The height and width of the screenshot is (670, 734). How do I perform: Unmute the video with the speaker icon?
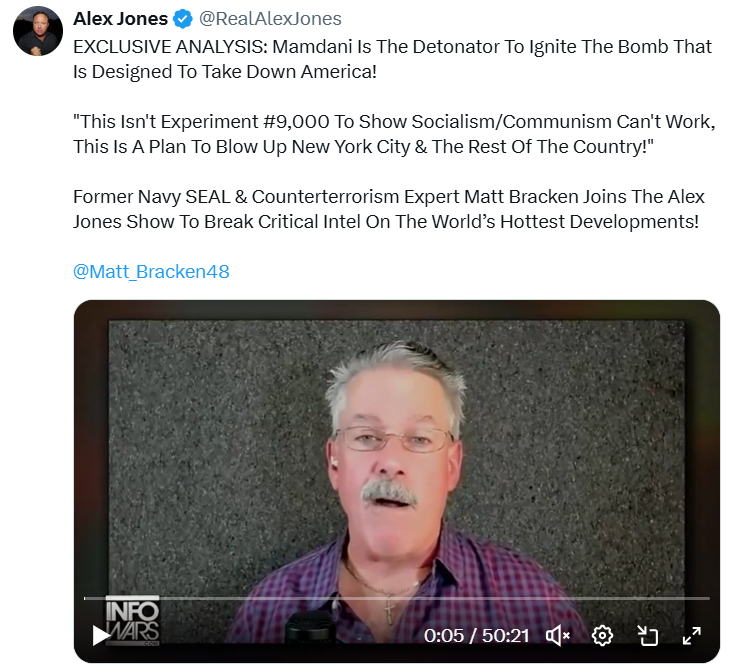(x=558, y=636)
